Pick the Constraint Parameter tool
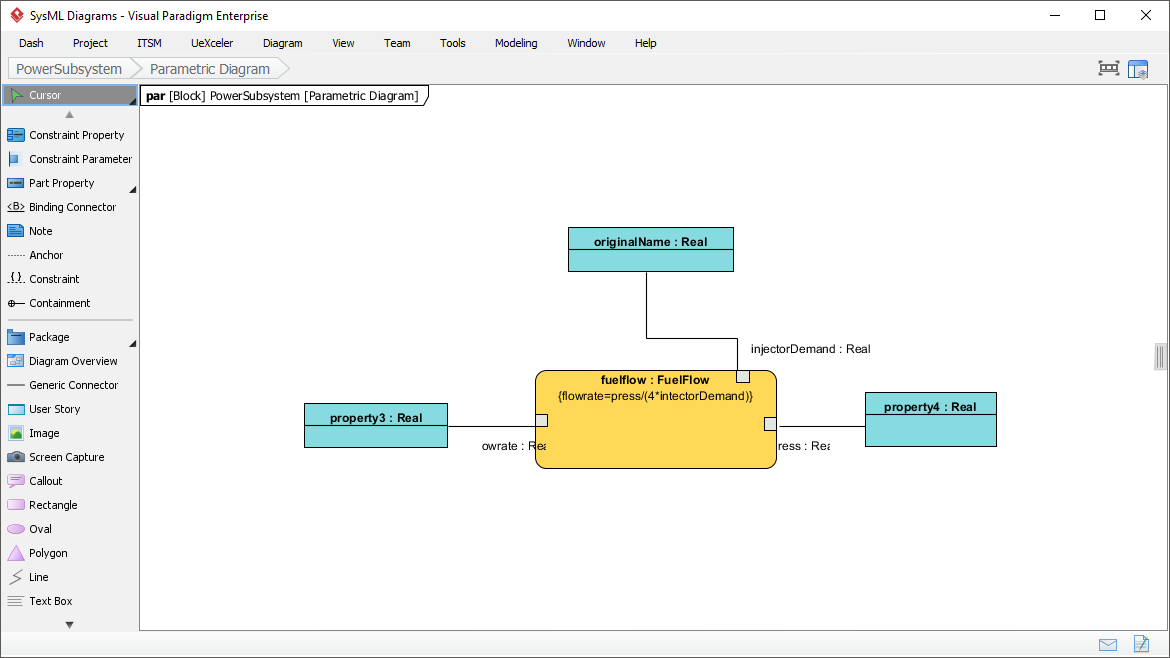This screenshot has width=1170, height=658. pyautogui.click(x=80, y=159)
